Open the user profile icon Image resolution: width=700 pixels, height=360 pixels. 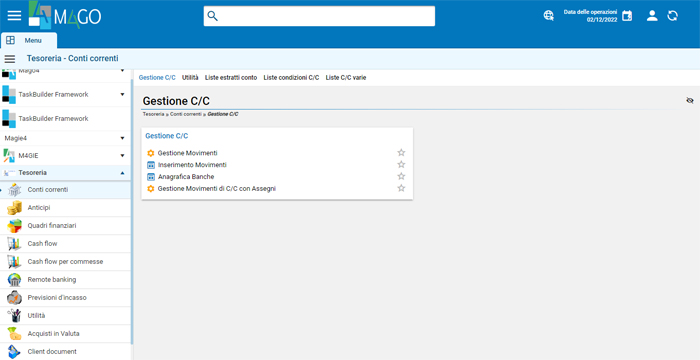(x=652, y=16)
